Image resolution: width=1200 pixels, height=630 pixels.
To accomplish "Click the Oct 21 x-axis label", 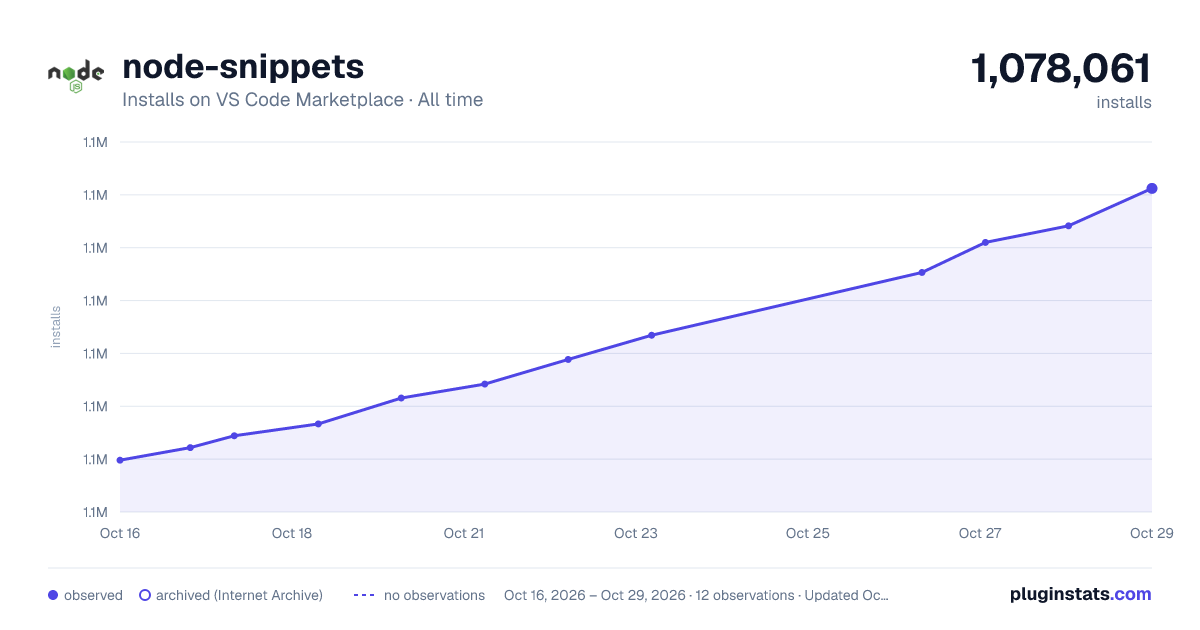I will 464,533.
